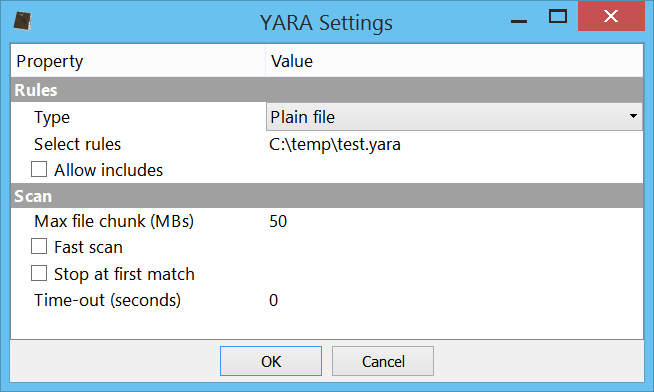654x392 pixels.
Task: Select the Time-out (seconds) label
Action: coord(108,300)
